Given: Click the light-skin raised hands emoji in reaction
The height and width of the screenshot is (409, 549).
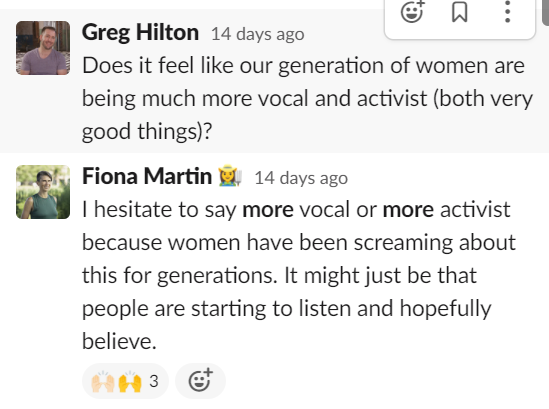Looking at the screenshot, I should pos(103,381).
